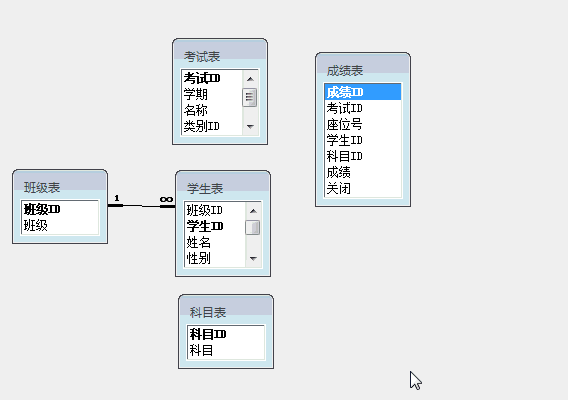This screenshot has height=400, width=568.
Task: Select the 科目ID field in 成绩表
Action: pos(363,156)
